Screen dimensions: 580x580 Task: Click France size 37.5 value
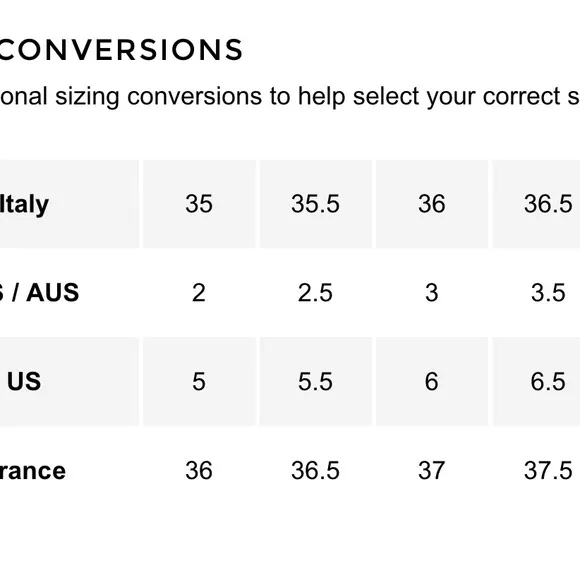[548, 471]
